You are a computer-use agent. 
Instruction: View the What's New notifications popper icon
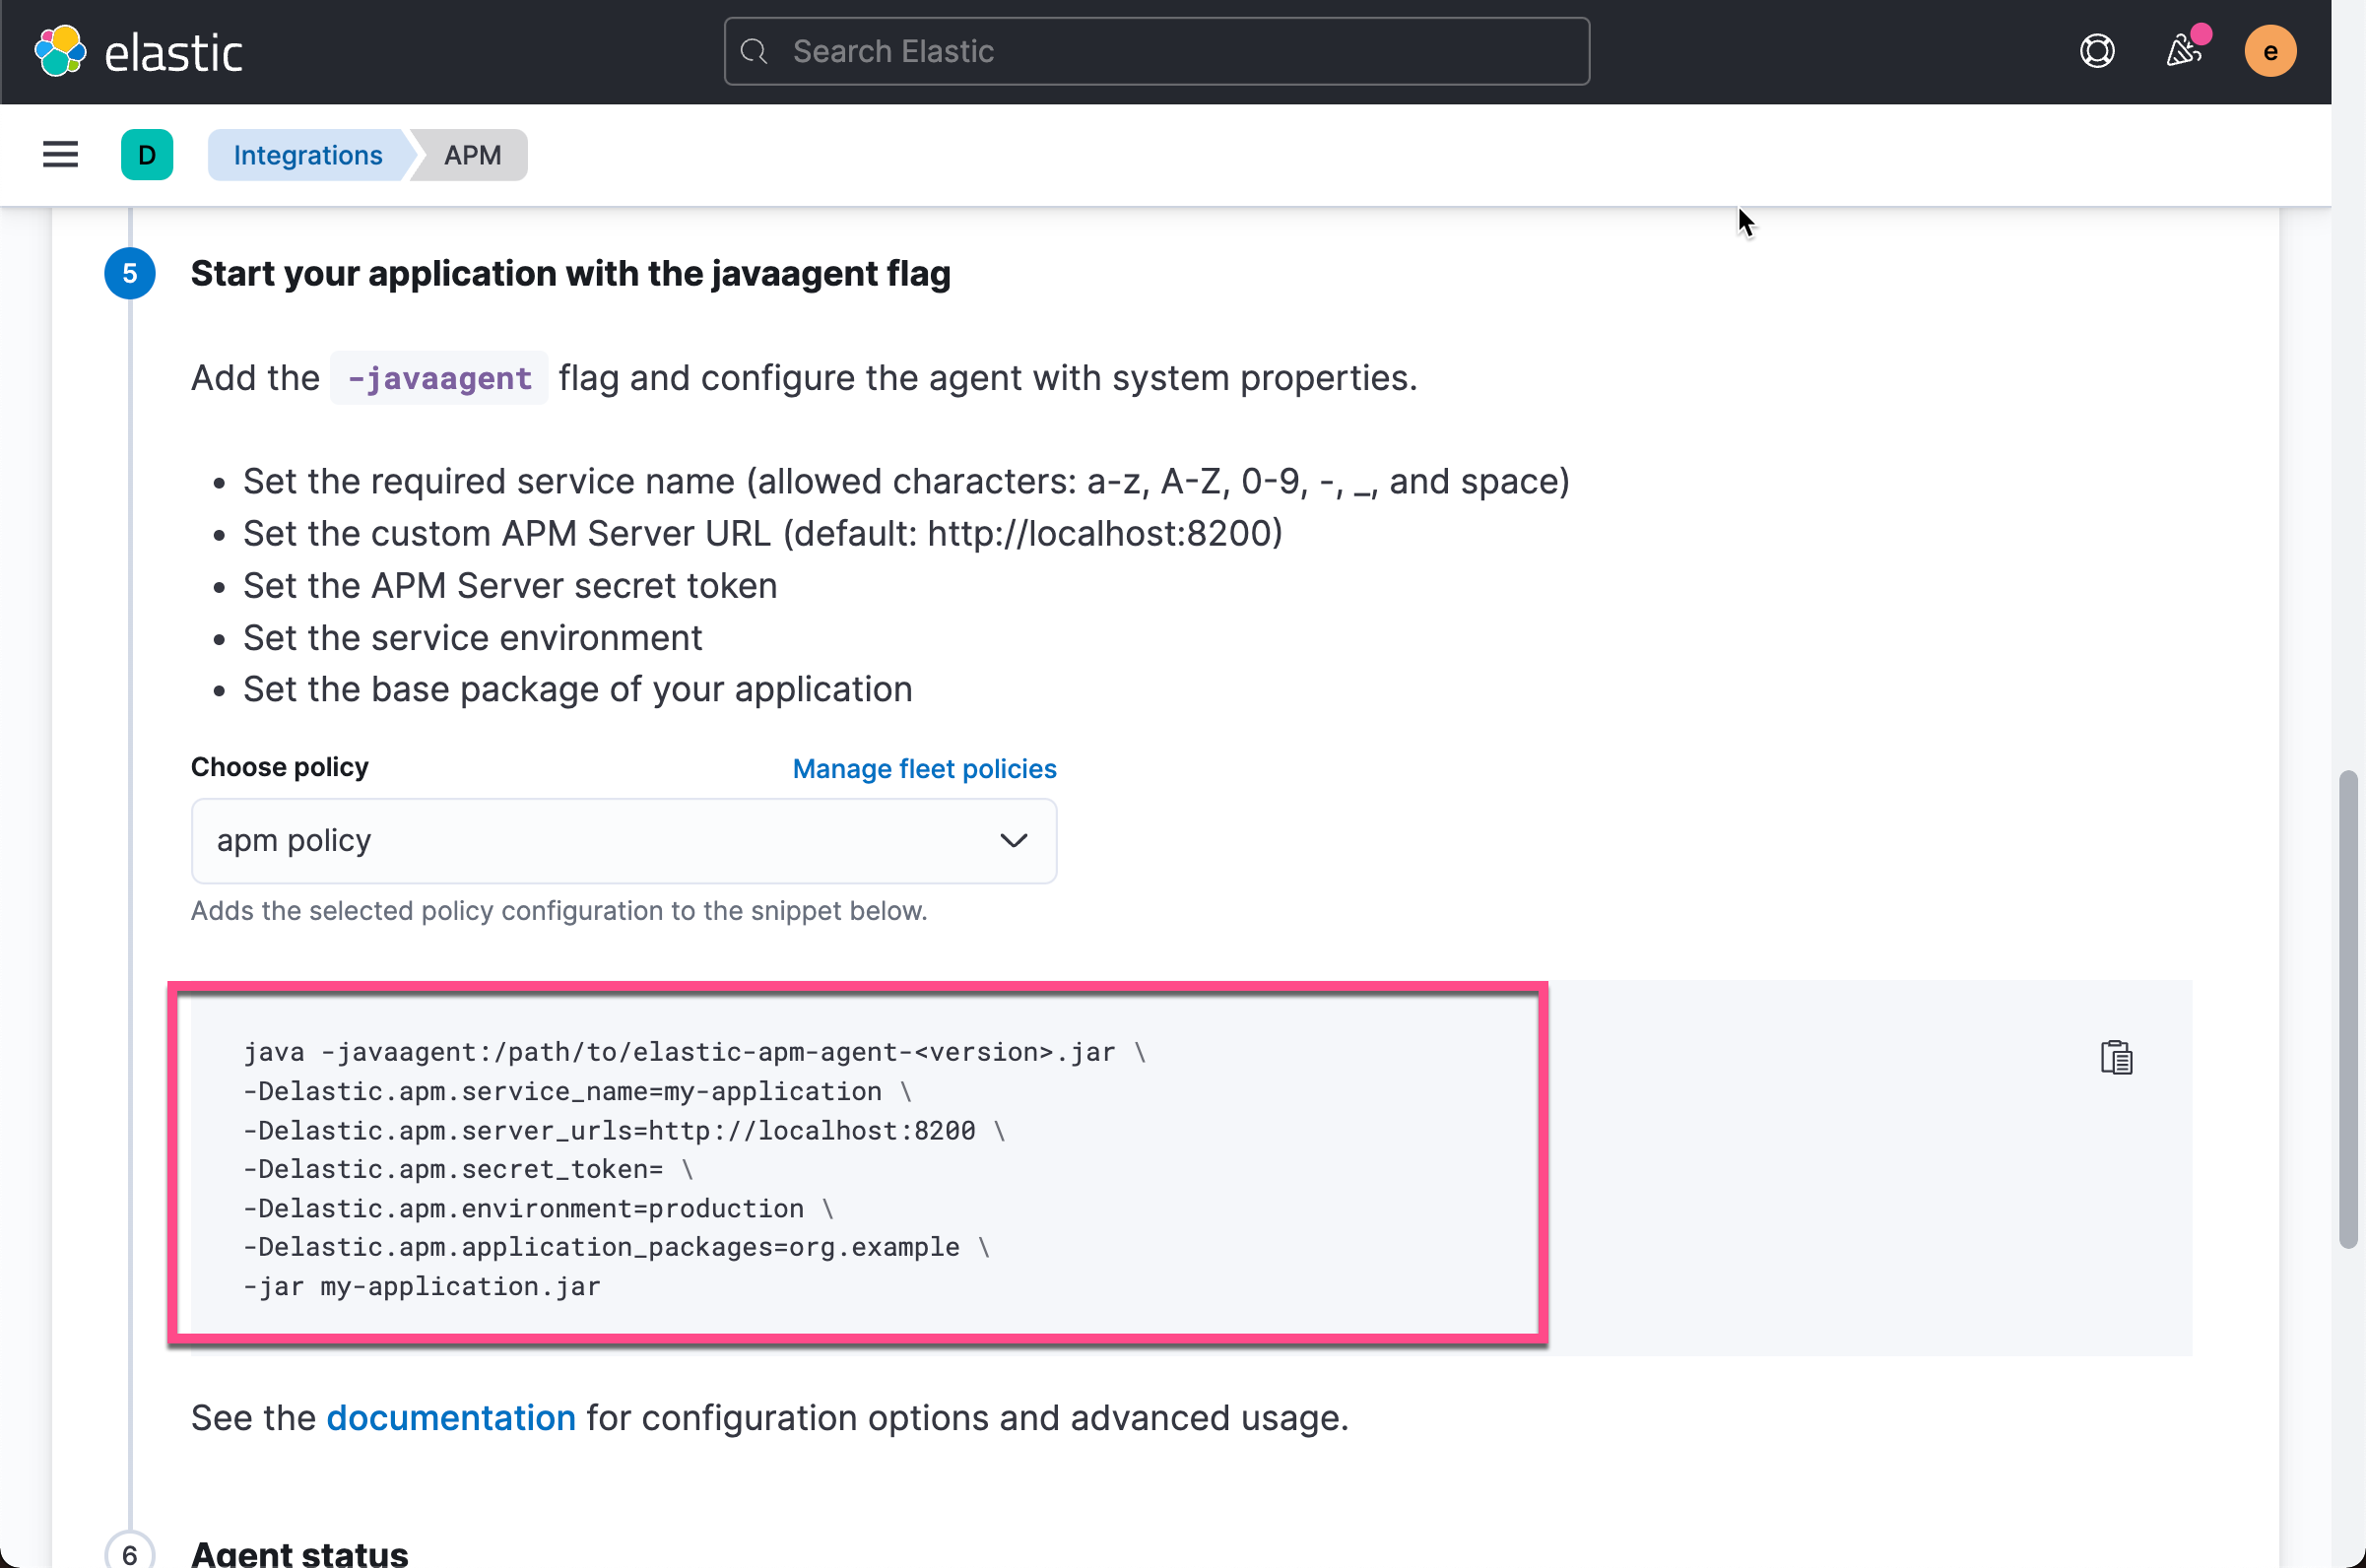pos(2185,51)
